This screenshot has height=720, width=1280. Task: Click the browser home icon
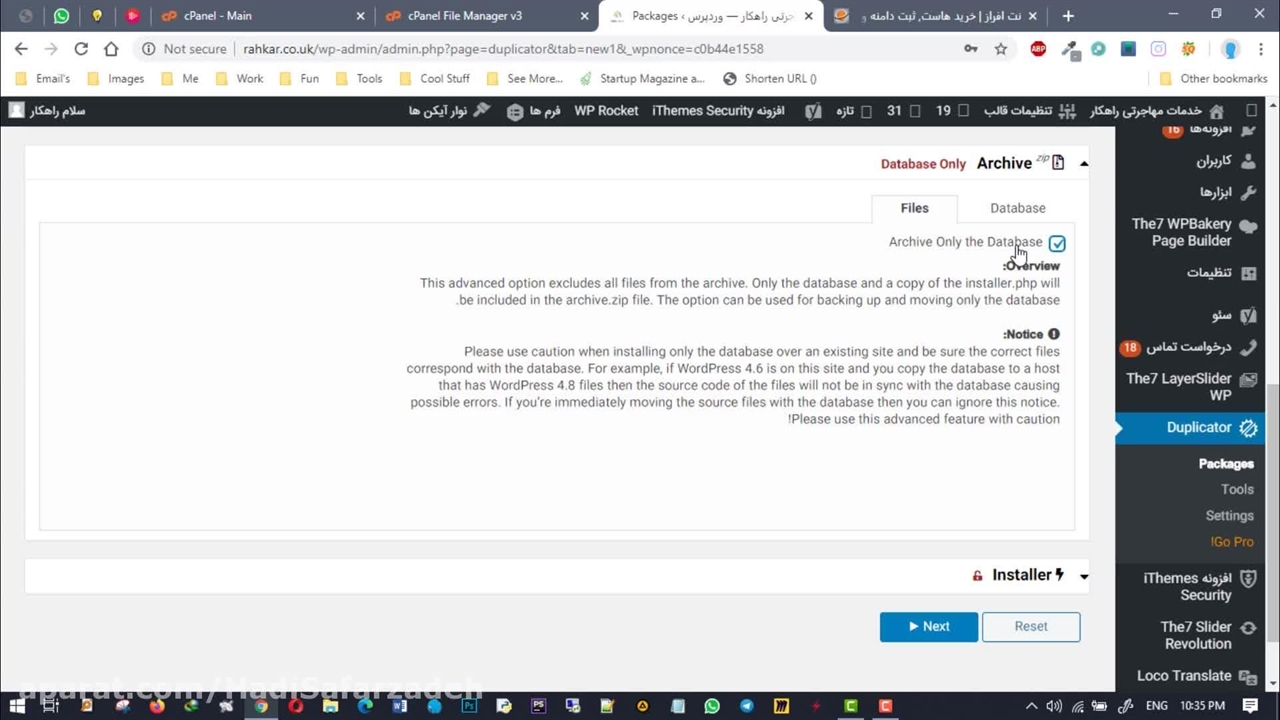coord(111,49)
